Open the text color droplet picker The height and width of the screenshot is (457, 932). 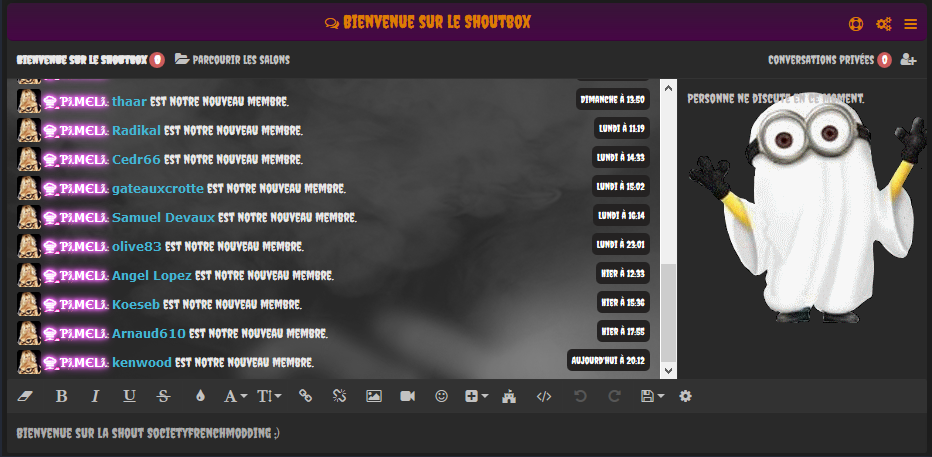(200, 396)
